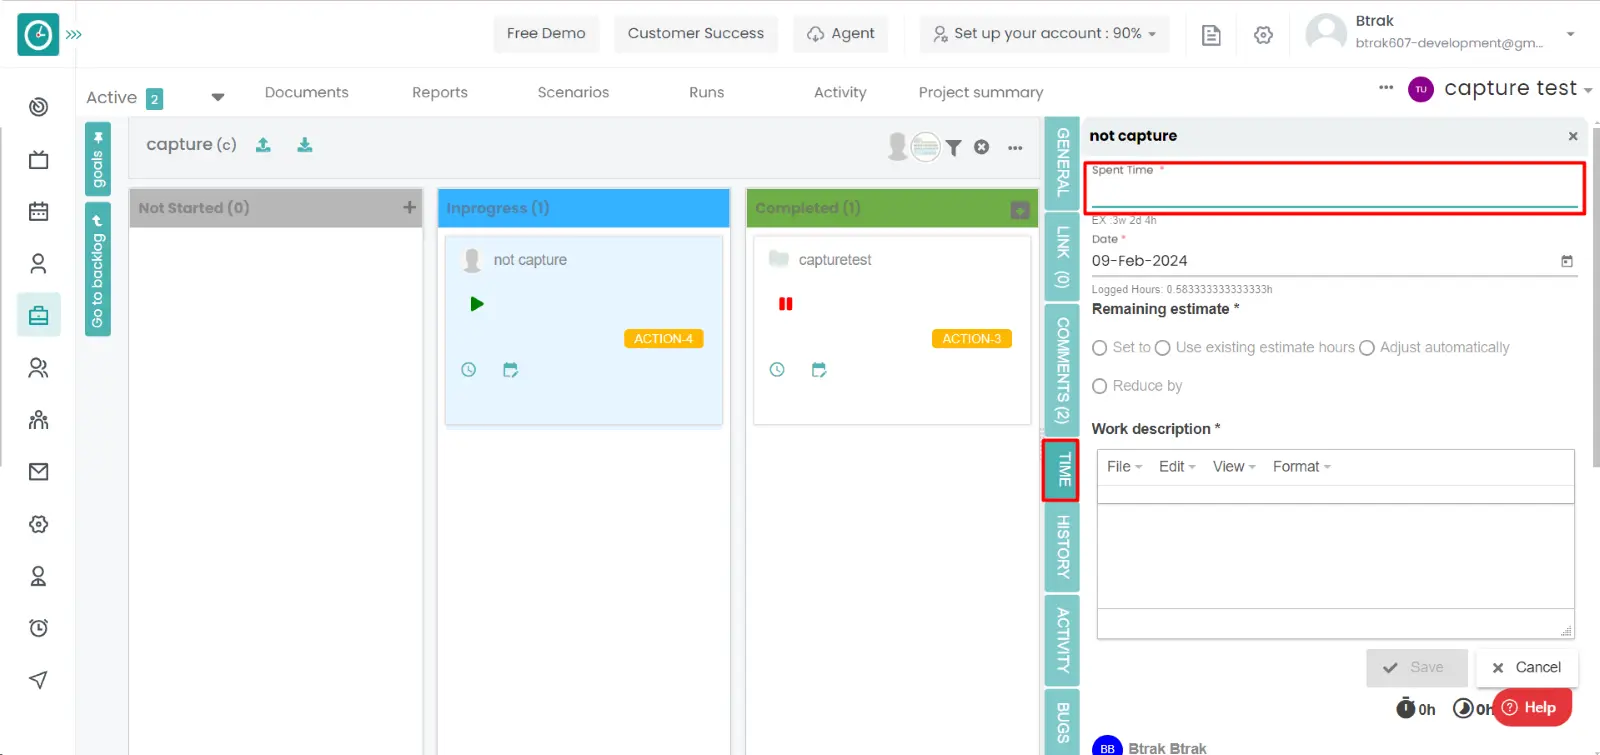Add item with plus icon in Not Started column
Image resolution: width=1600 pixels, height=755 pixels.
pos(409,207)
